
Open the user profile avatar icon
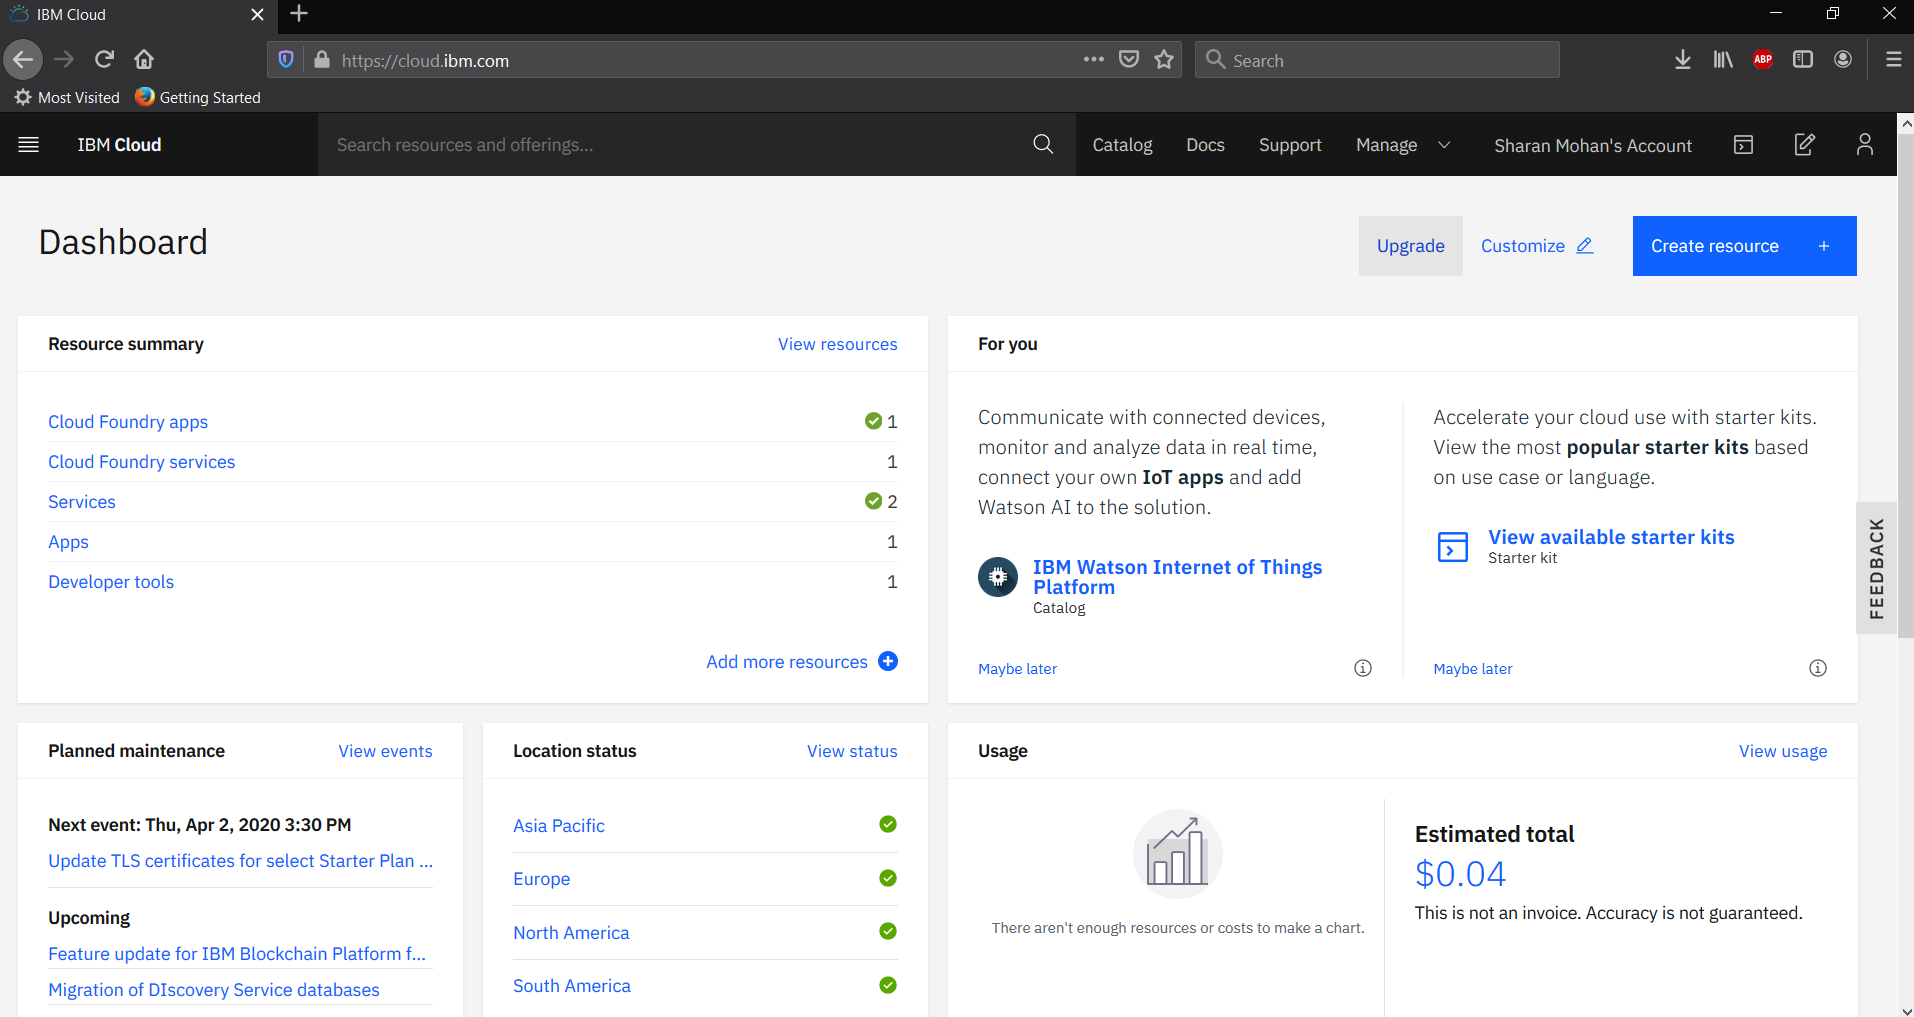[x=1864, y=145]
